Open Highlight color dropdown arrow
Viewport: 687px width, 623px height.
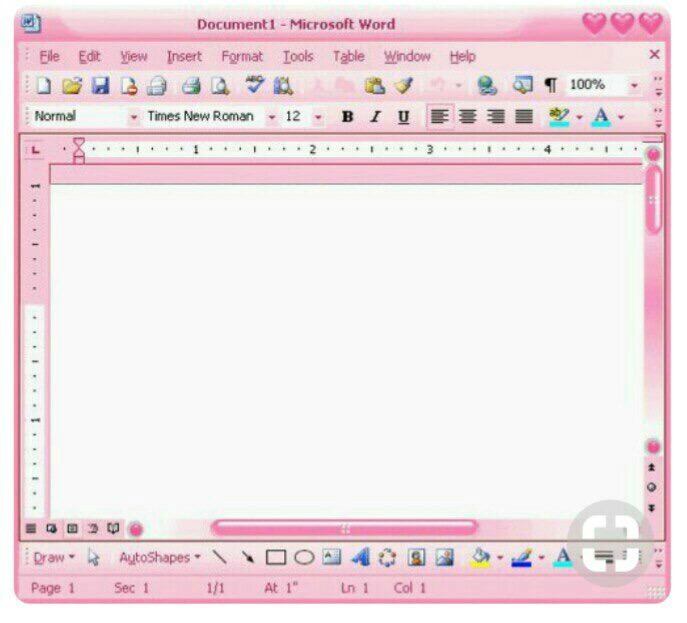[x=579, y=117]
